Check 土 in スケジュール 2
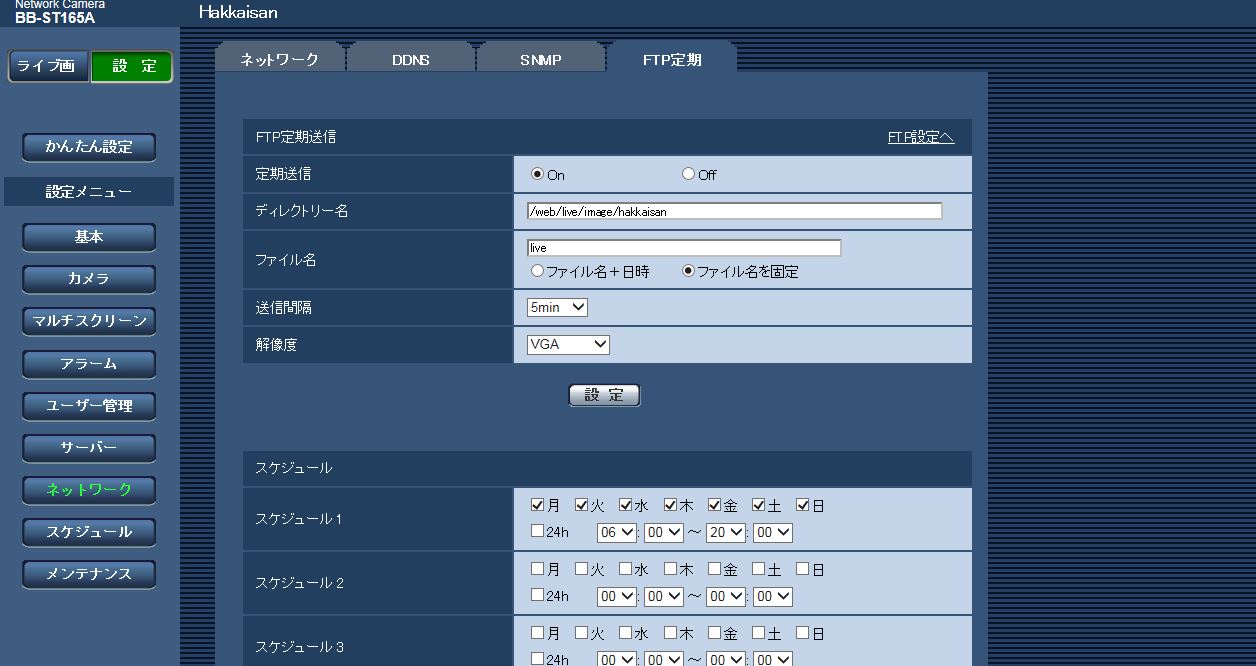 759,570
